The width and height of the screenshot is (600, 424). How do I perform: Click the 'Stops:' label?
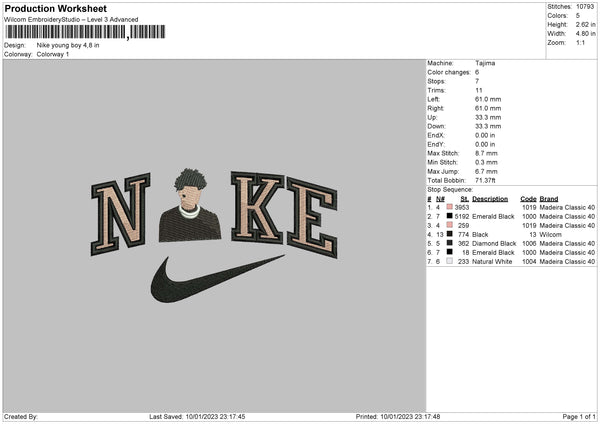click(437, 81)
